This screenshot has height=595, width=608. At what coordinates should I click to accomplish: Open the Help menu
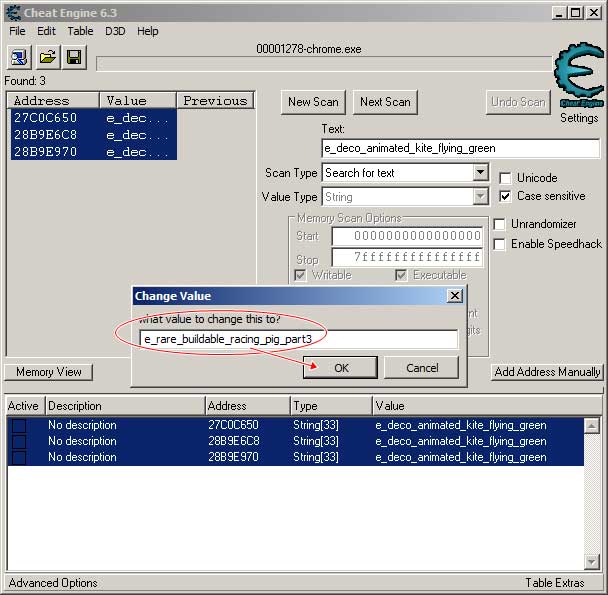pos(148,31)
